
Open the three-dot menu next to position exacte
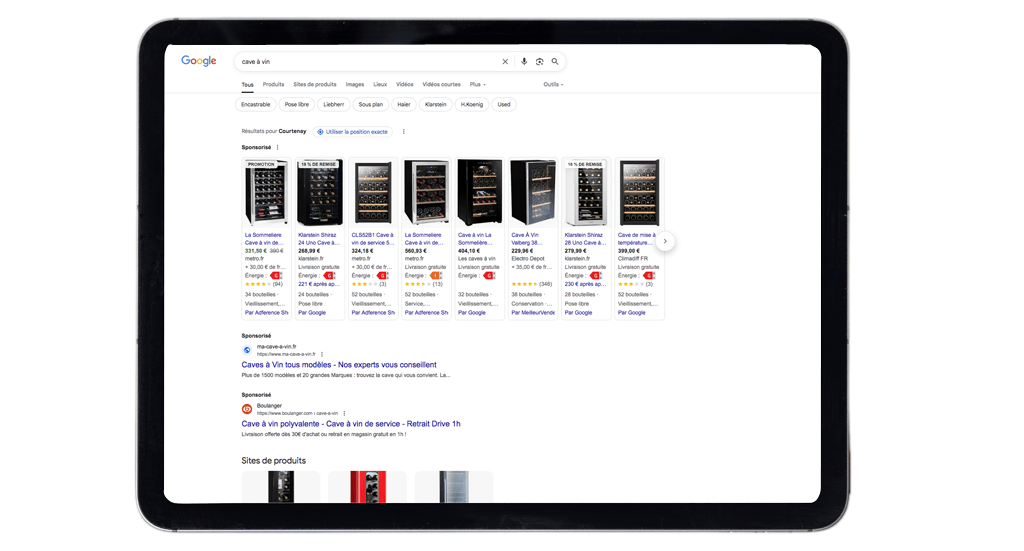[x=404, y=132]
